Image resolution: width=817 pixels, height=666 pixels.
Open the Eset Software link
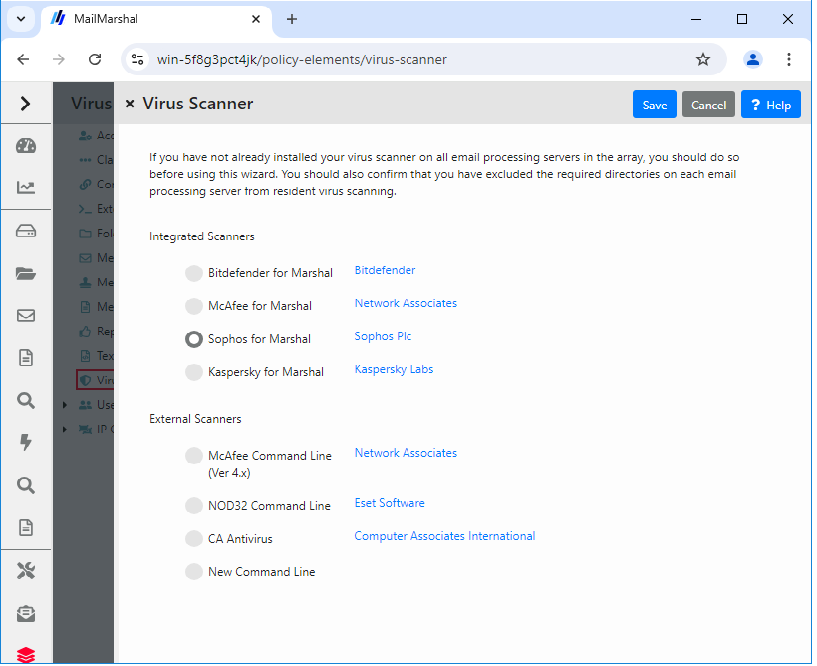389,503
